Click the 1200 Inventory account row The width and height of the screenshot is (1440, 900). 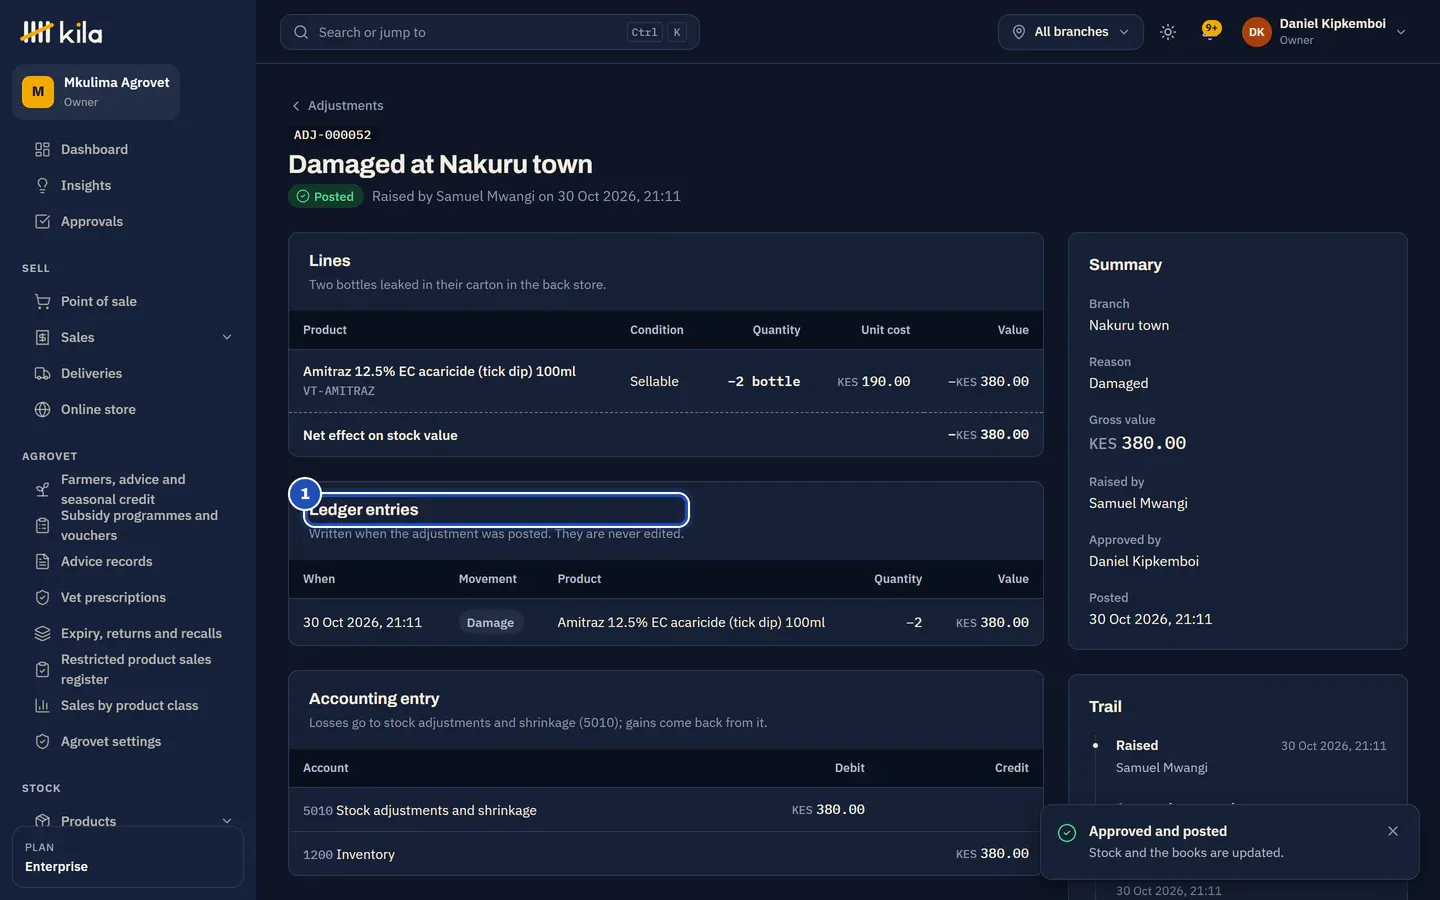[666, 854]
